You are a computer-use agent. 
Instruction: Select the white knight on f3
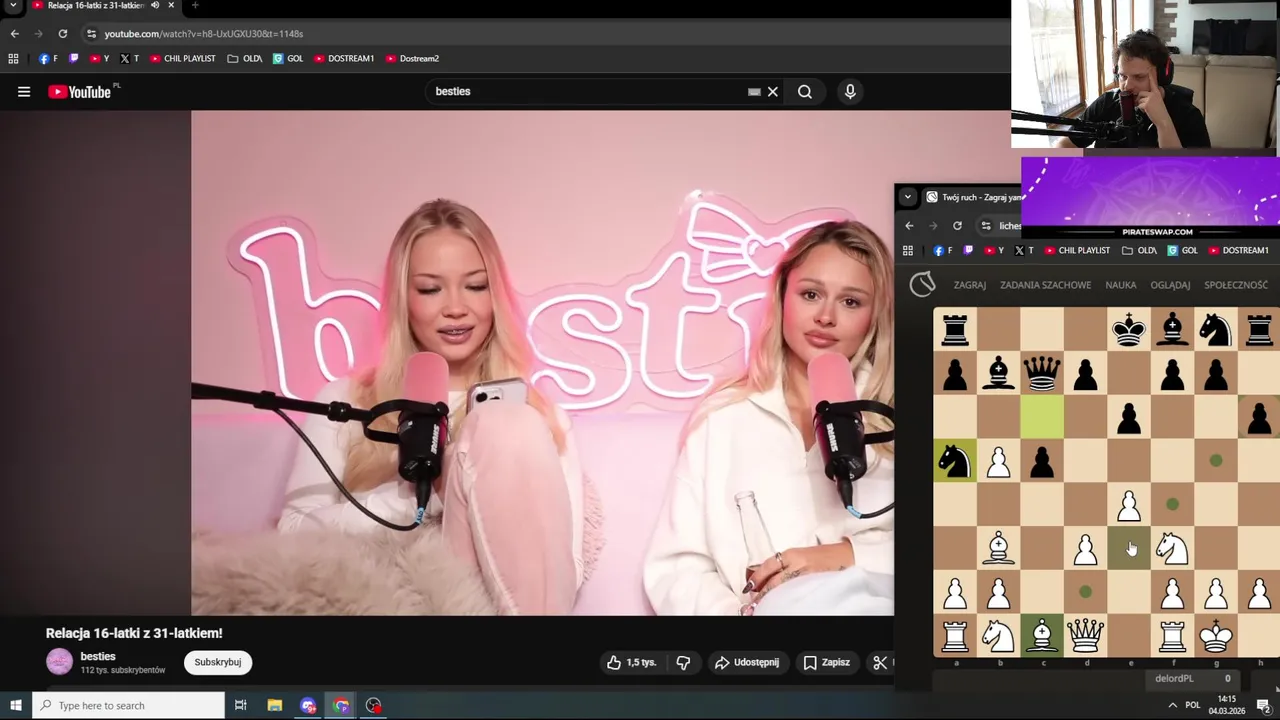1172,548
